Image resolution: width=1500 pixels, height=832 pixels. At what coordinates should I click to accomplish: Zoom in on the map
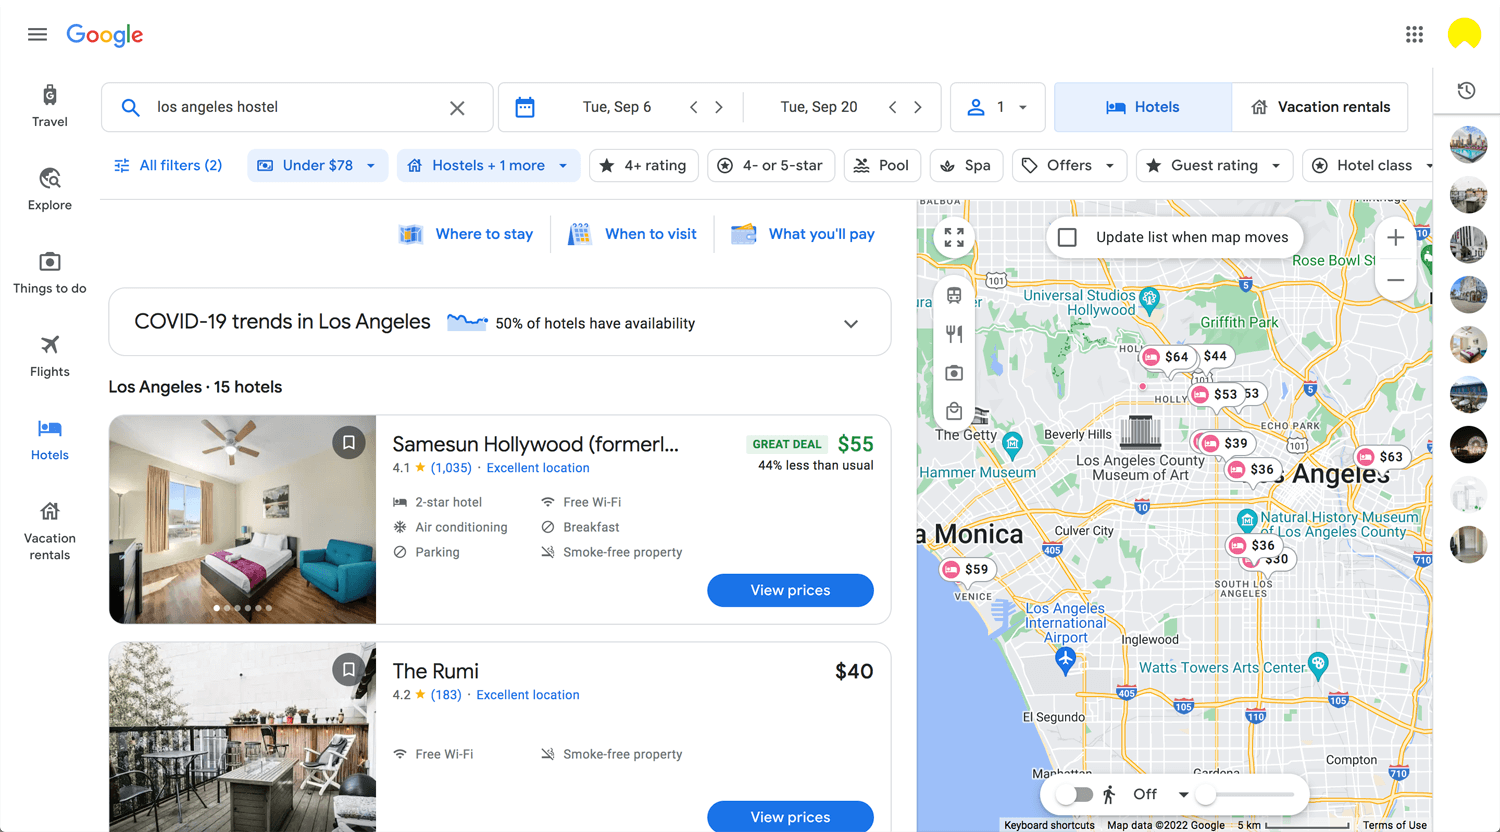(1395, 238)
